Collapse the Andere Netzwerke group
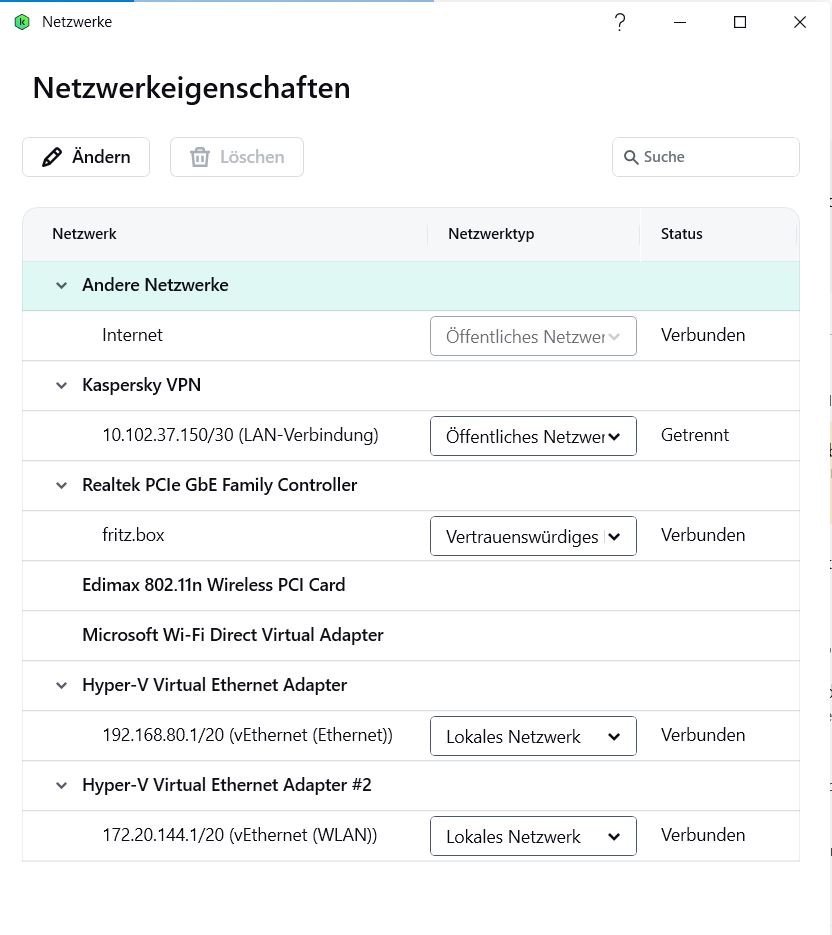This screenshot has height=935, width=832. click(x=62, y=285)
